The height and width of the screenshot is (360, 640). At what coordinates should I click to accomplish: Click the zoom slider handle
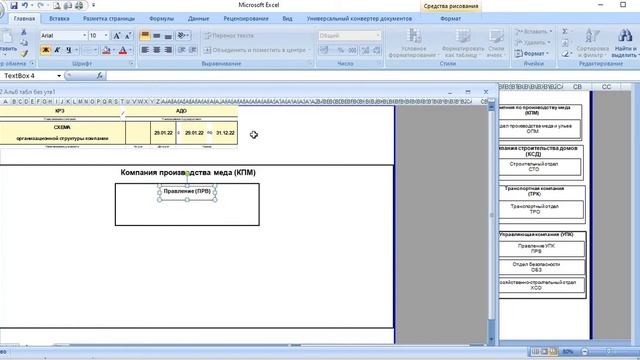pyautogui.click(x=608, y=351)
